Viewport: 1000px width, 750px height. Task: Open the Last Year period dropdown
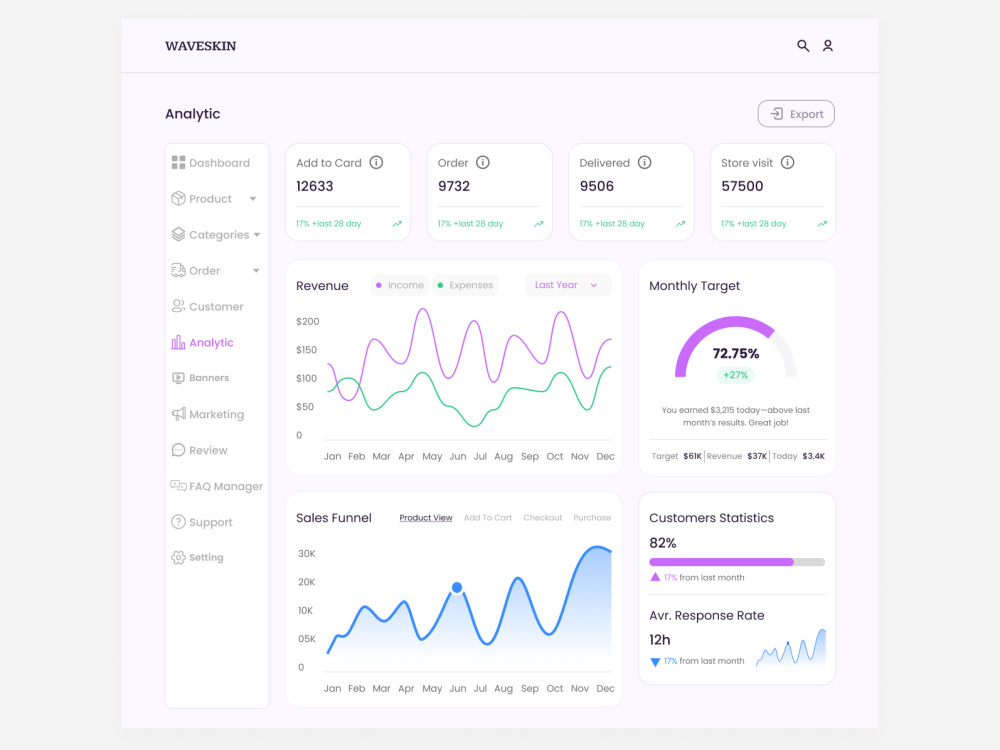(568, 285)
